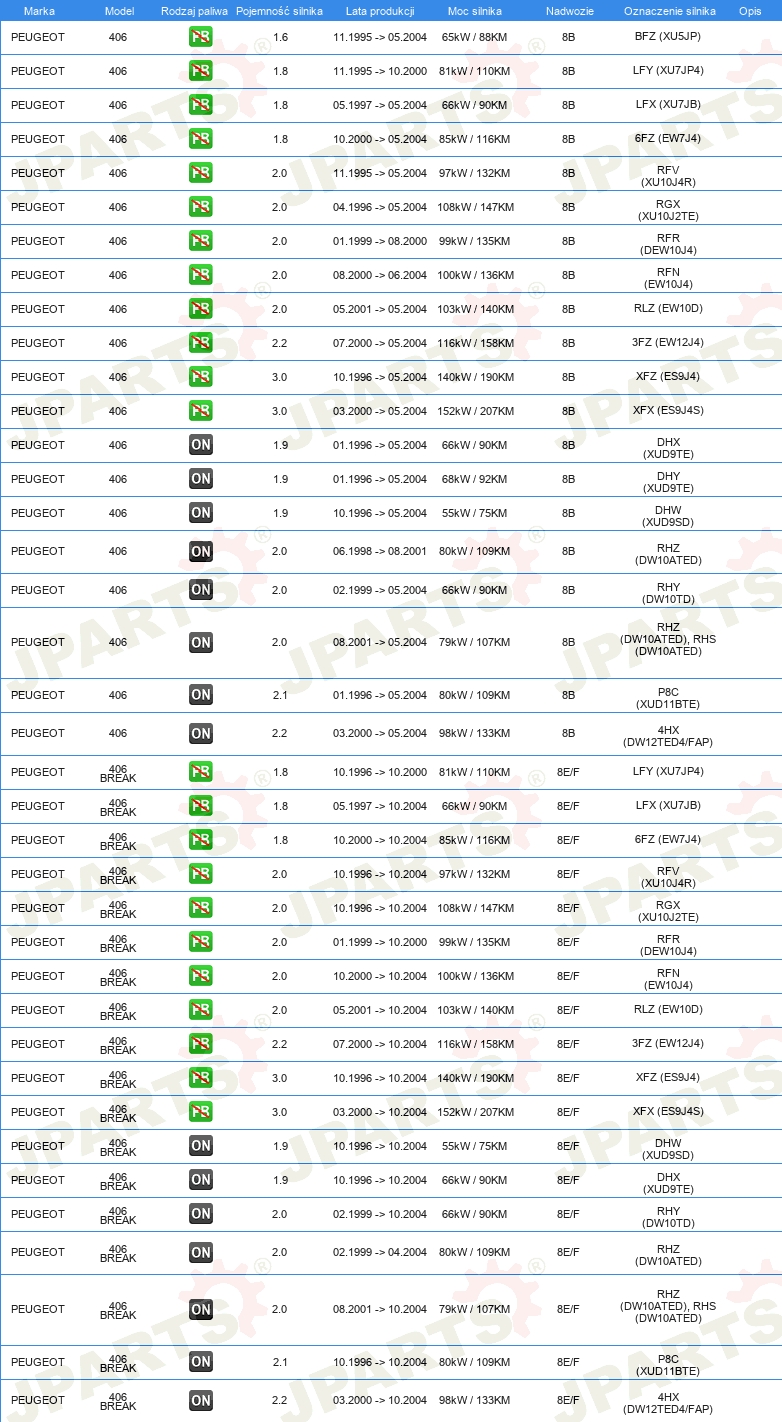782x1422 pixels.
Task: Click the Oznaczenie silnika column header
Action: tap(669, 11)
